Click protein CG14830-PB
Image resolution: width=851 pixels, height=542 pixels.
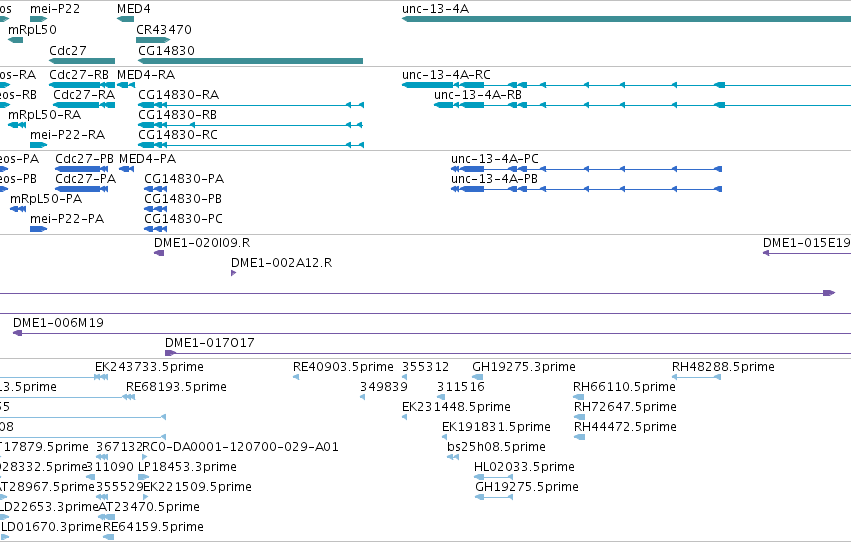tap(156, 209)
